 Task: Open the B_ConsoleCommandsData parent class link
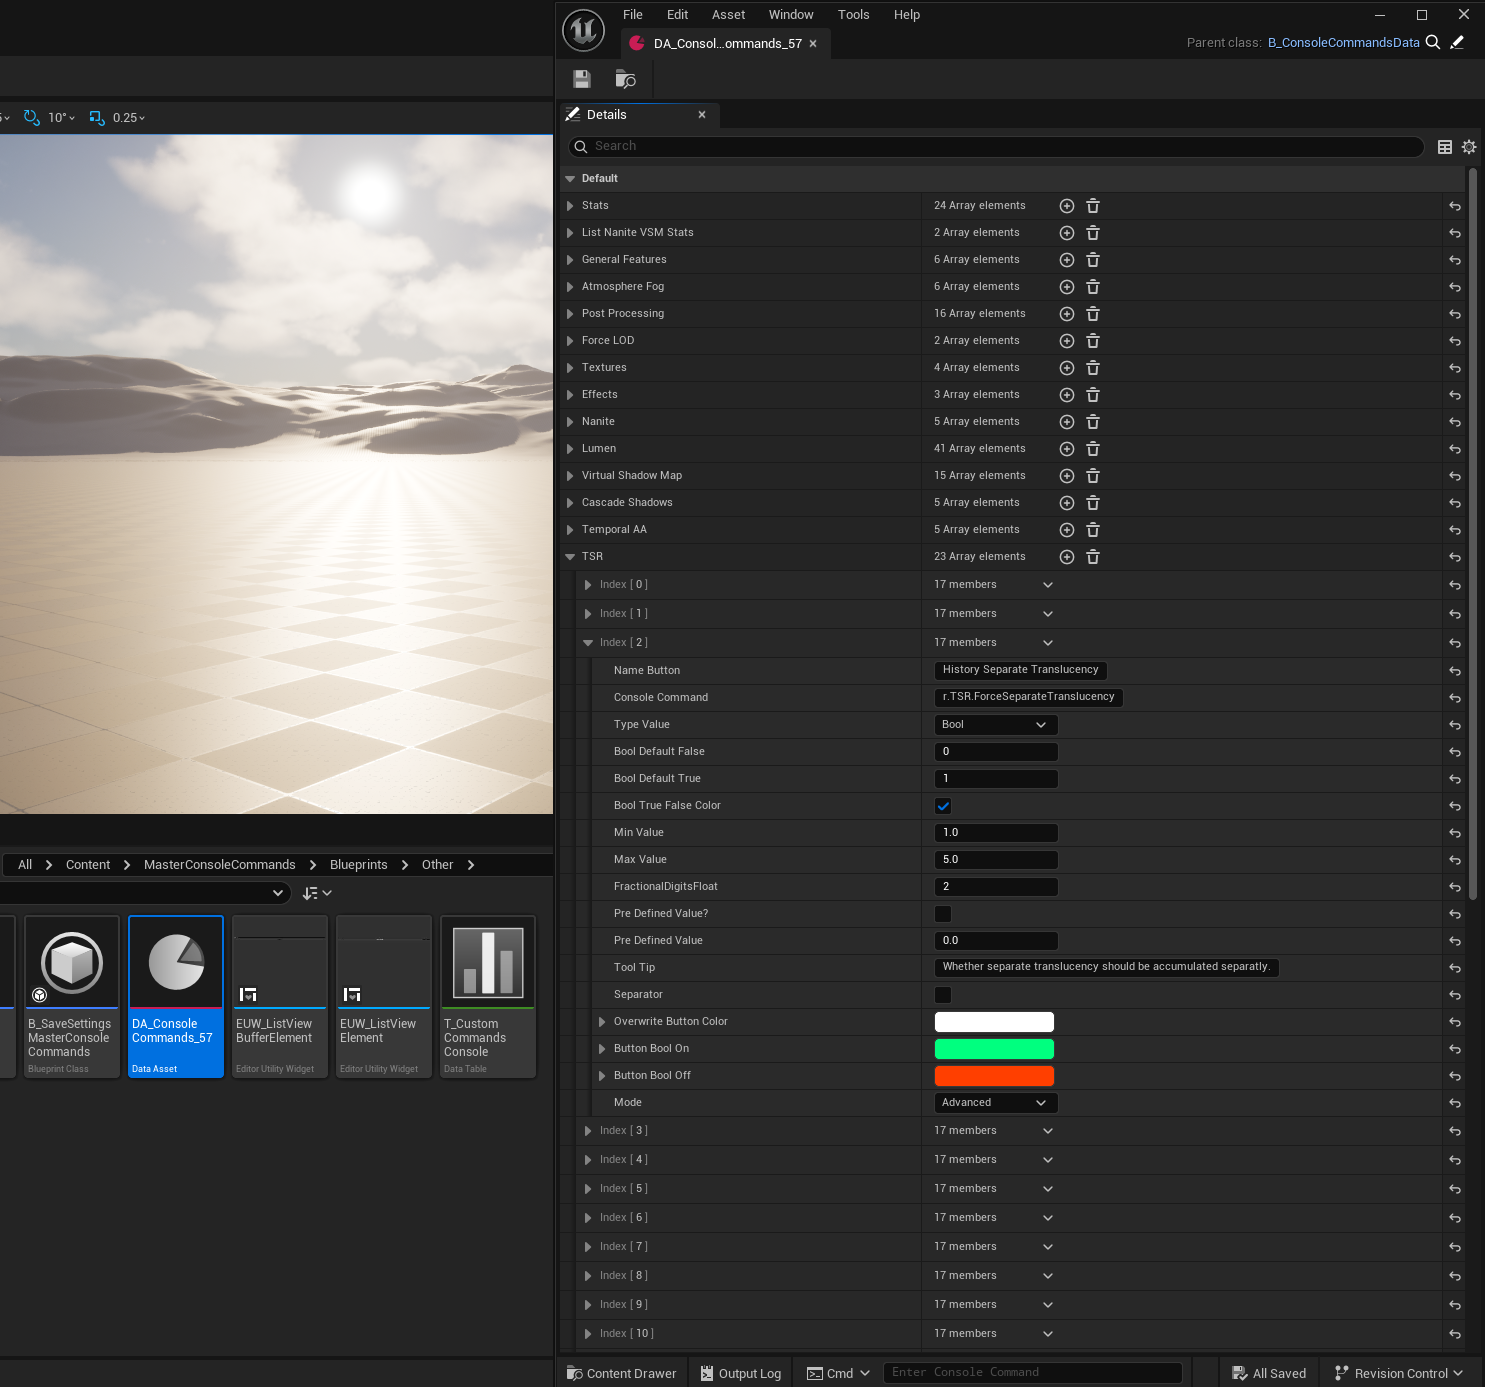[1343, 43]
